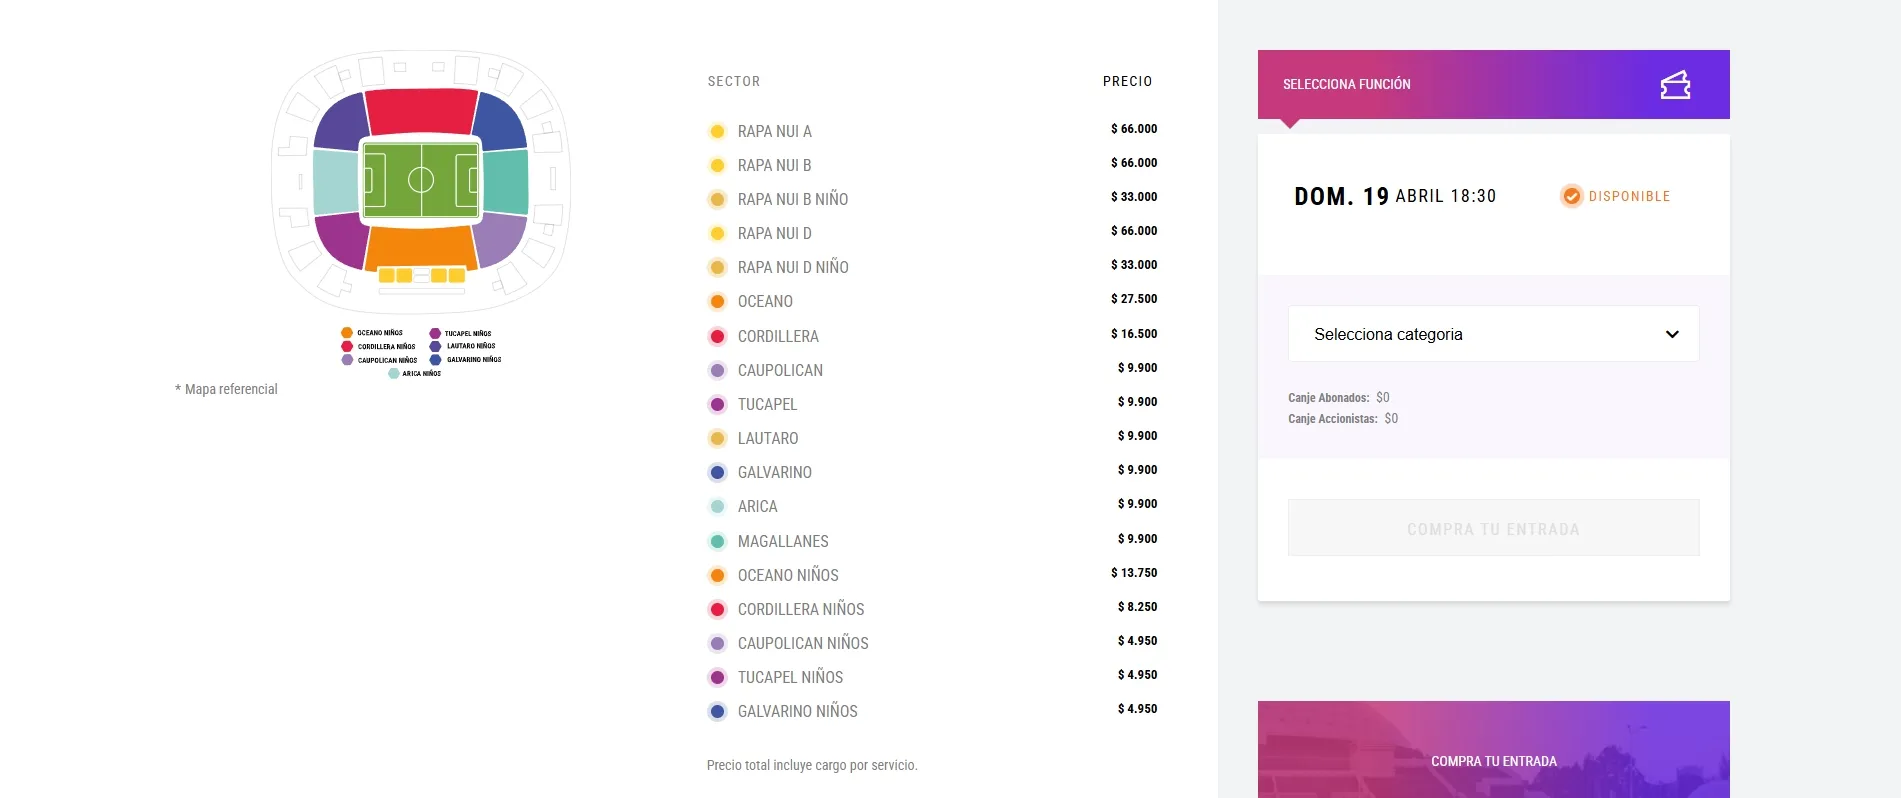Open the Selecciona categoria combo box

coord(1493,334)
